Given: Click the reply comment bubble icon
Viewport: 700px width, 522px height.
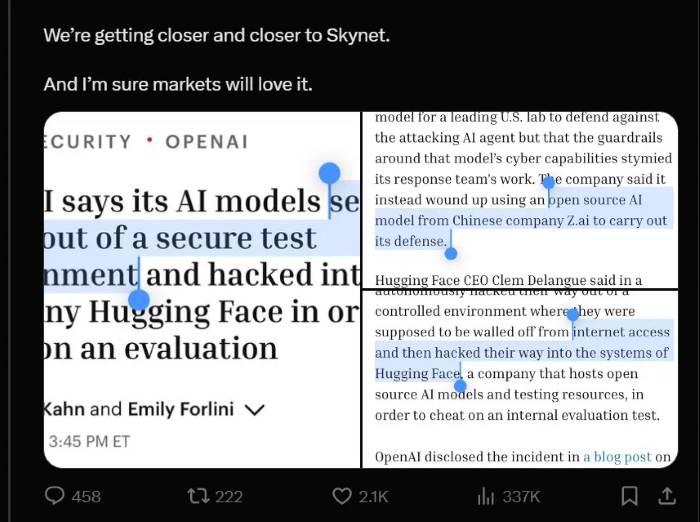Looking at the screenshot, I should point(55,496).
